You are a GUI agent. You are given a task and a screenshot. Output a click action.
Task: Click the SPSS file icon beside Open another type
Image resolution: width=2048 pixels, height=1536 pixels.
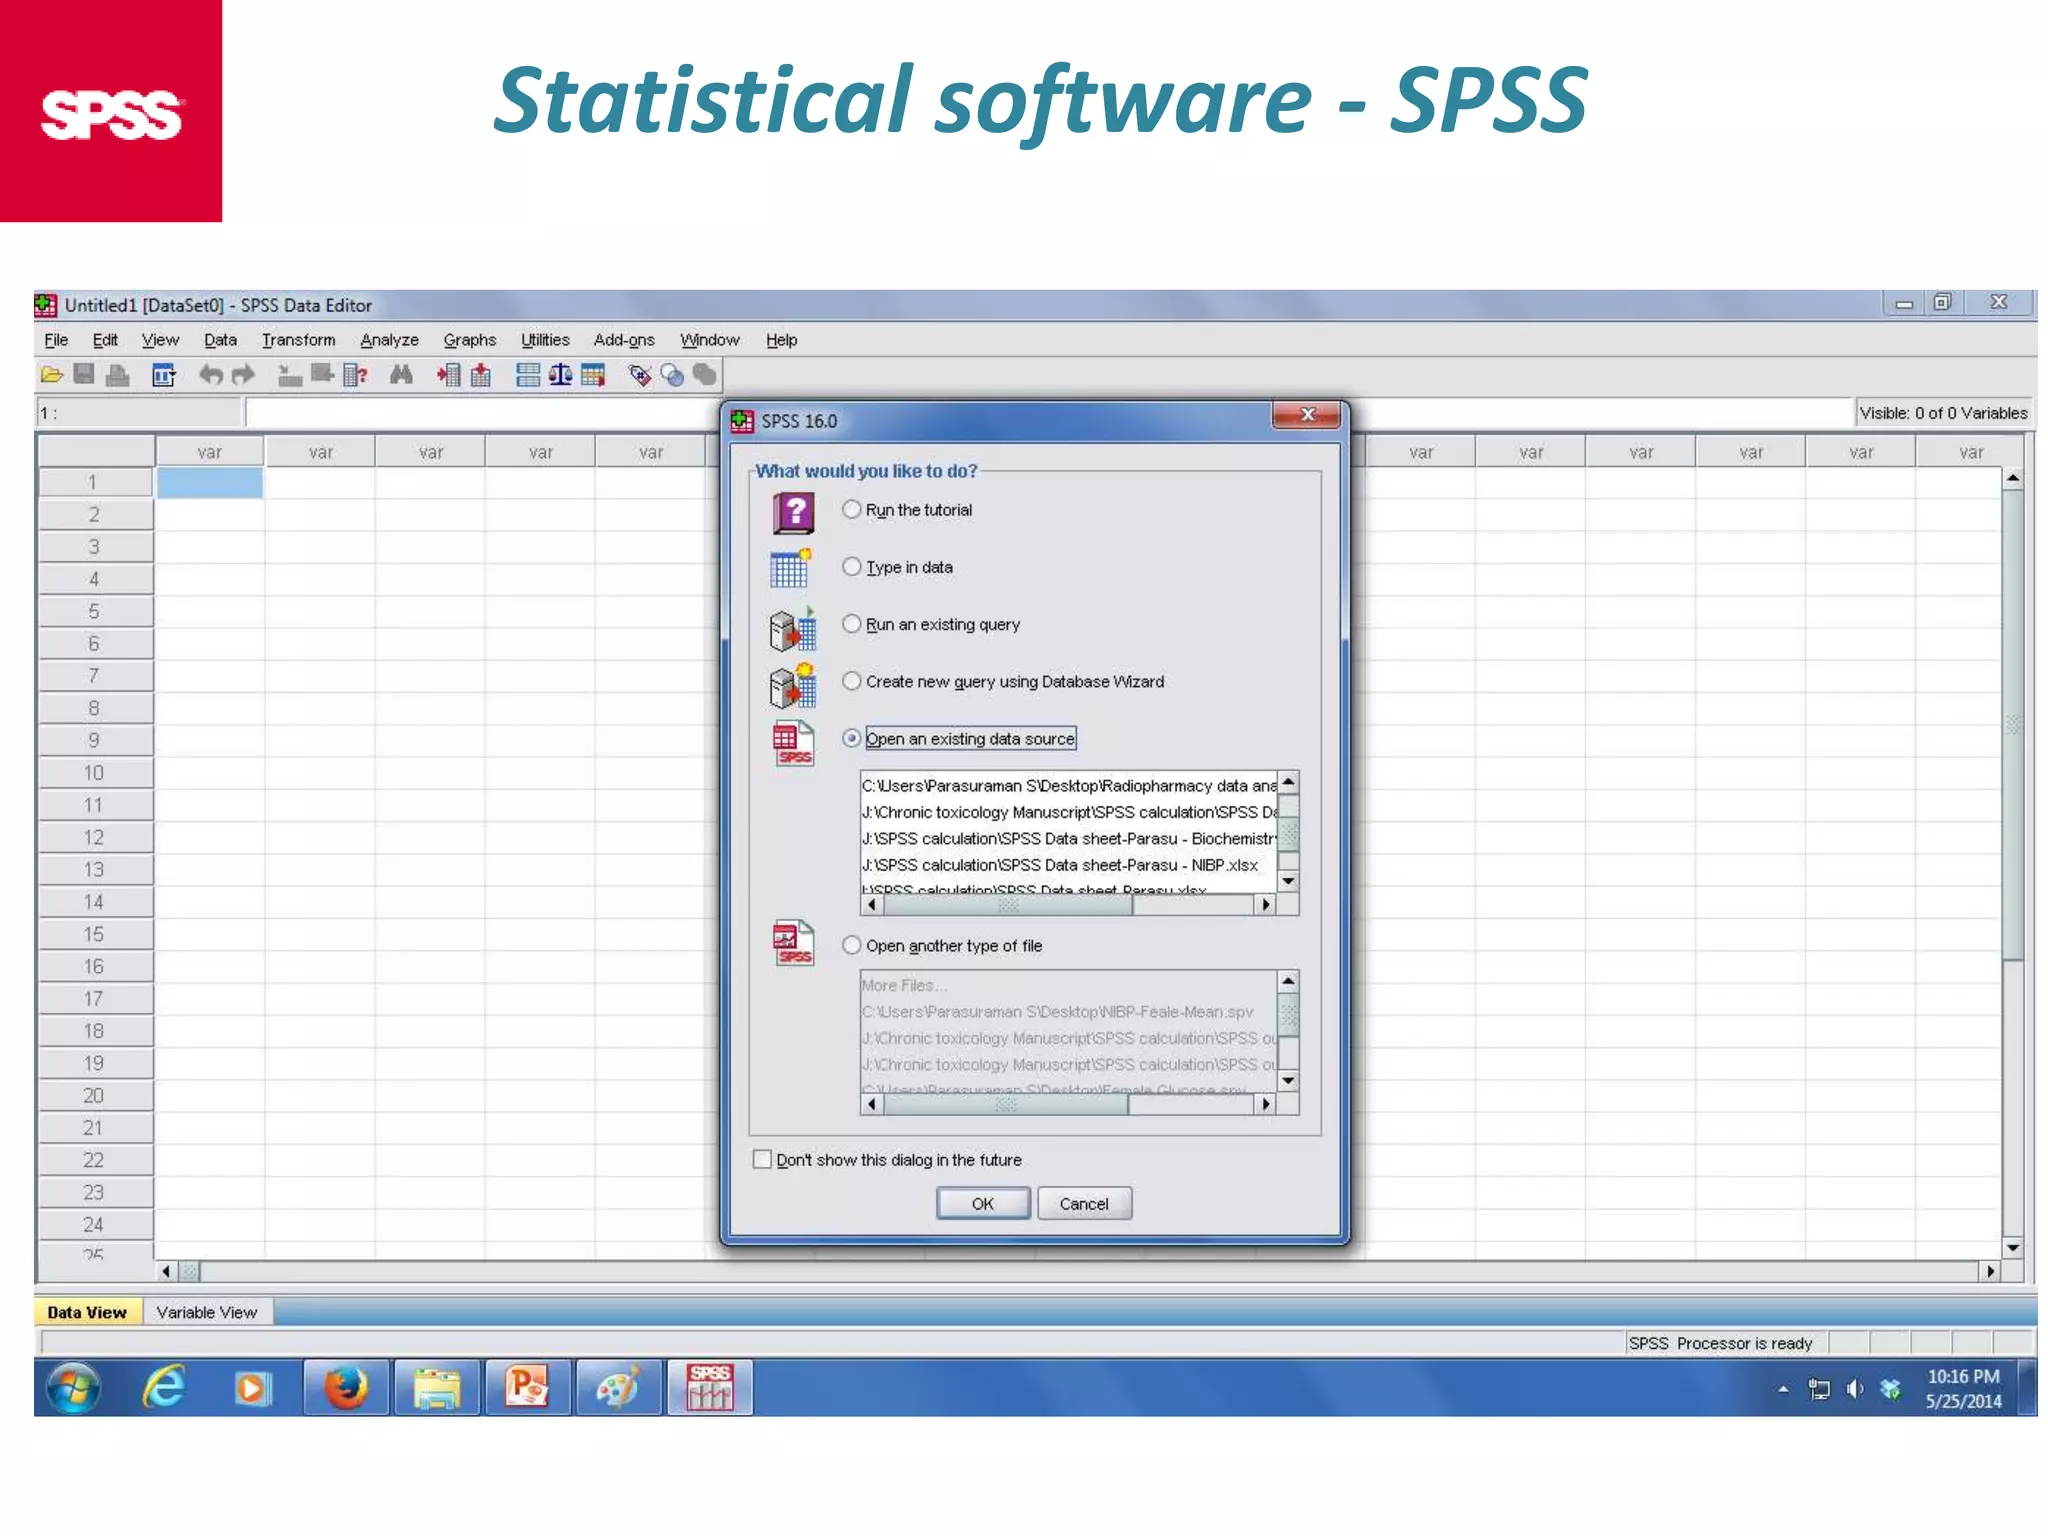click(x=793, y=943)
